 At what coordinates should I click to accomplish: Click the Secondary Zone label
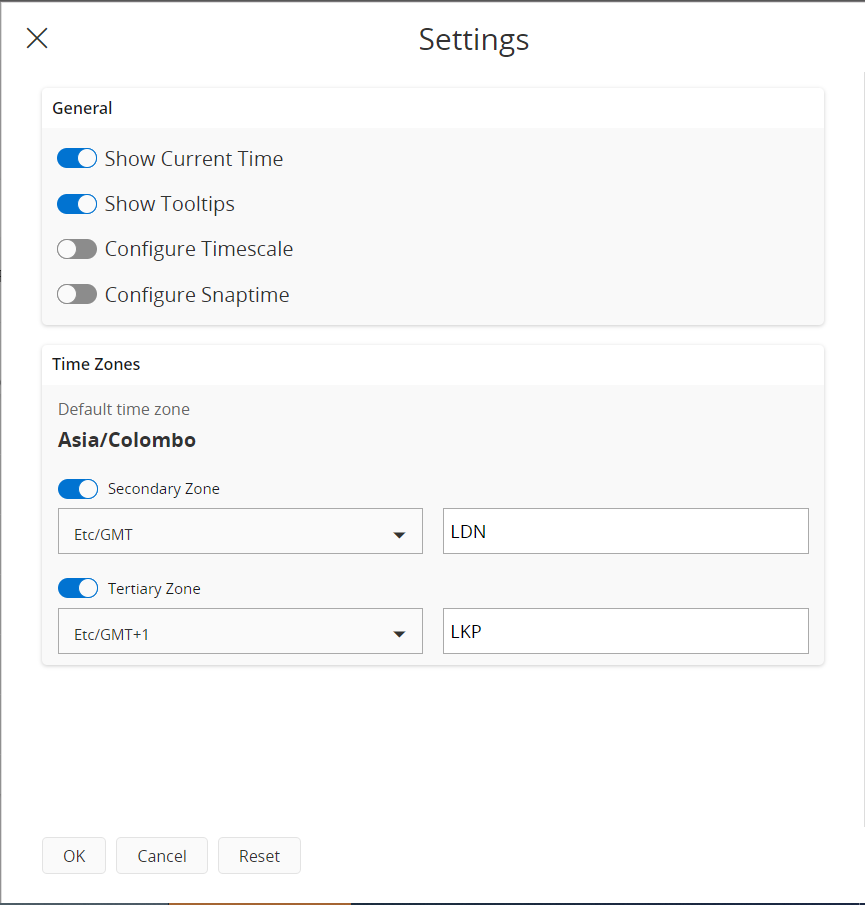164,489
